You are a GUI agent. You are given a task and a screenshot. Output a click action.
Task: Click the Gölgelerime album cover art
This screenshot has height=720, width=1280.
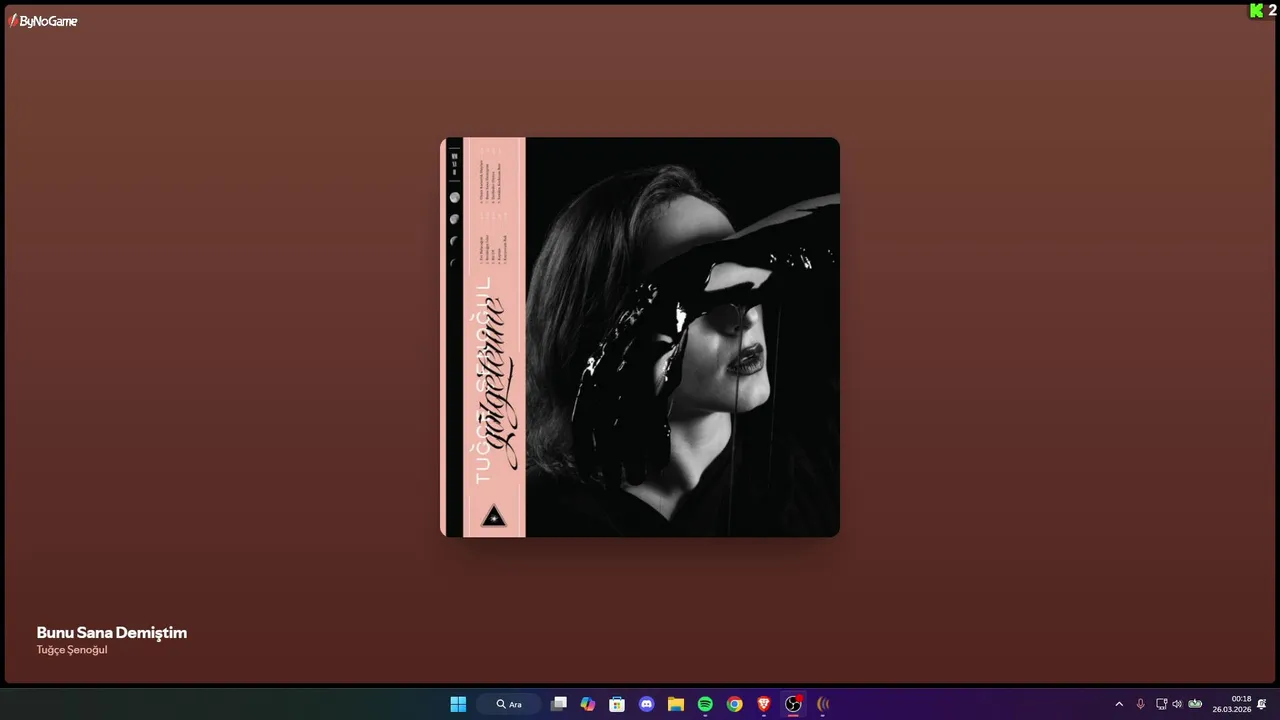point(640,337)
